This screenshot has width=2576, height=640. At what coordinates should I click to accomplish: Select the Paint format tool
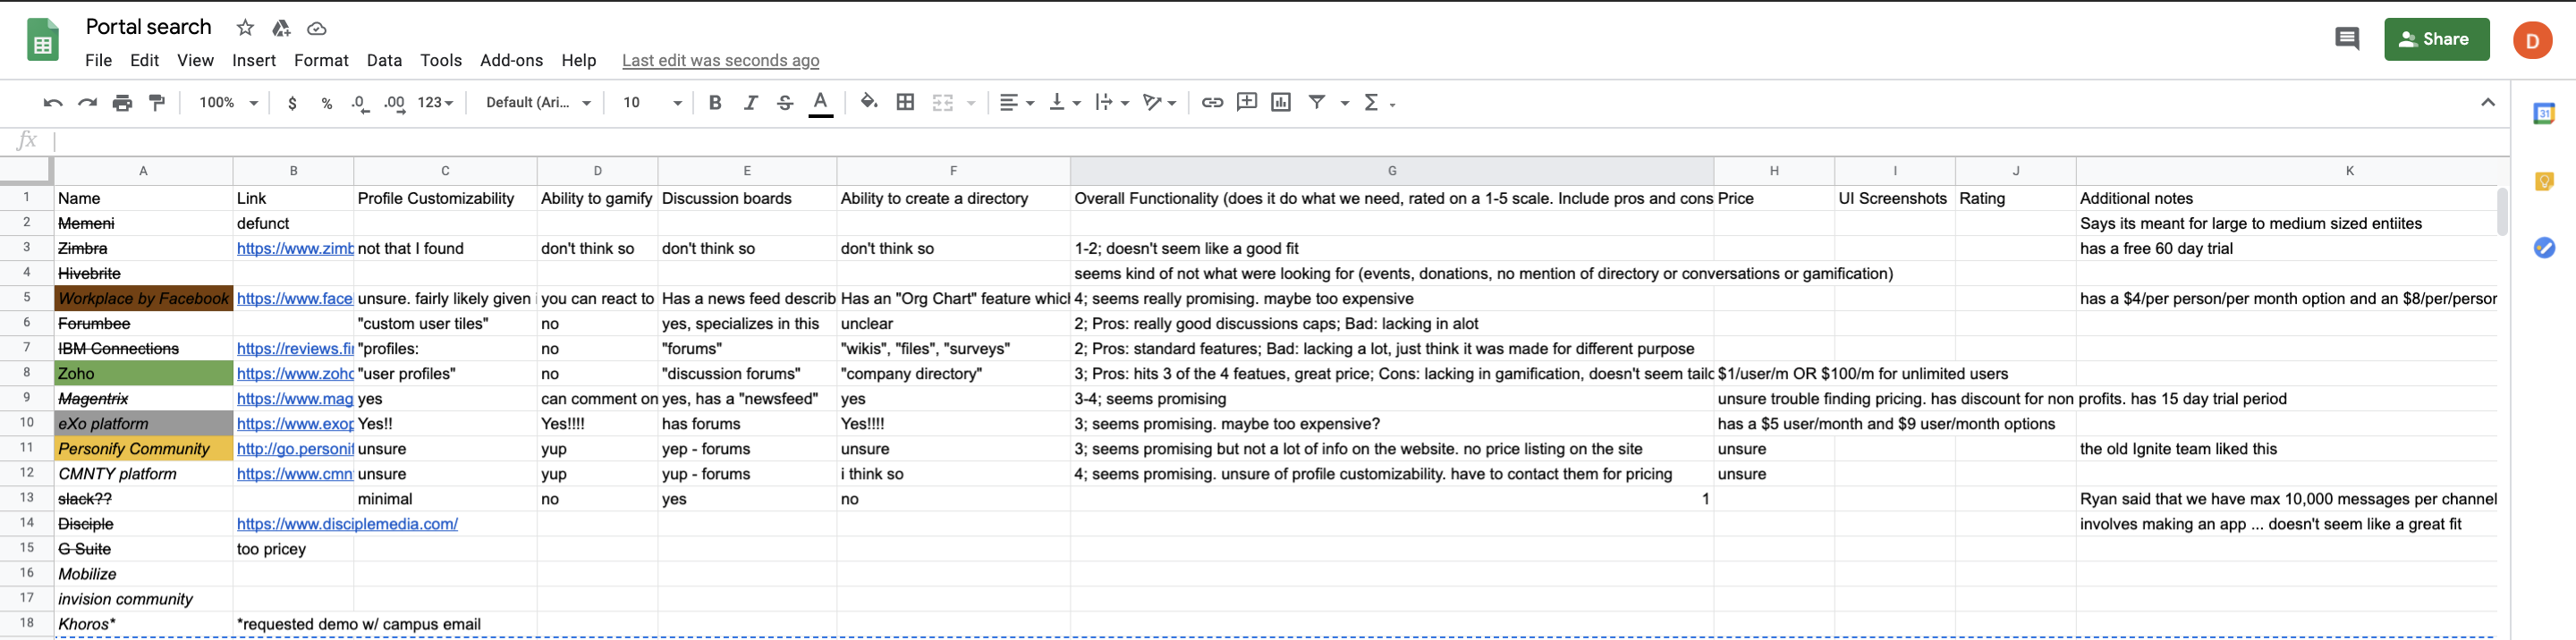157,103
